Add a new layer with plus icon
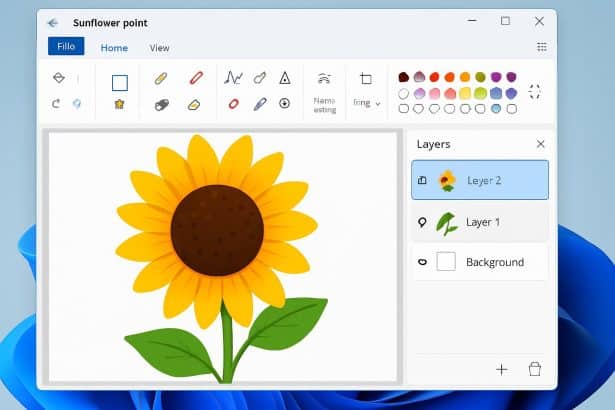Viewport: 615px width, 410px height. (x=502, y=369)
